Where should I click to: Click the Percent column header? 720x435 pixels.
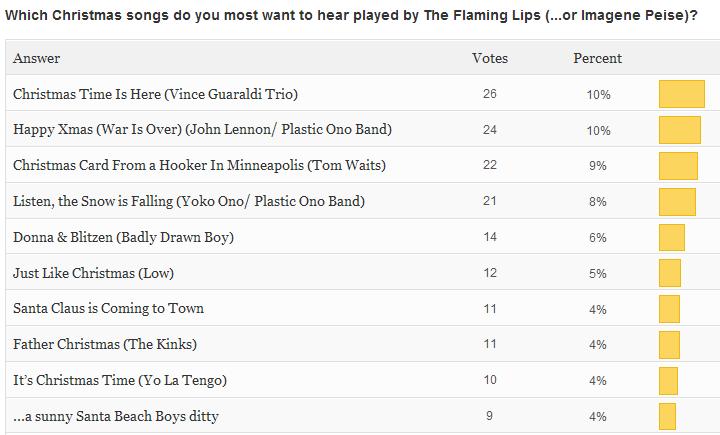[597, 59]
